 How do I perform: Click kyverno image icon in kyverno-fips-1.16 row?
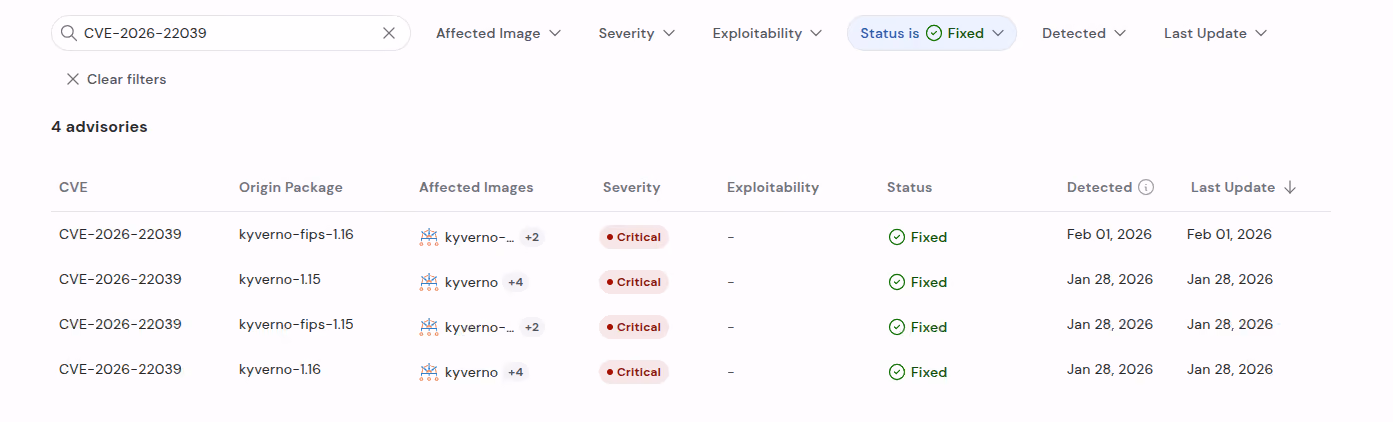(429, 237)
